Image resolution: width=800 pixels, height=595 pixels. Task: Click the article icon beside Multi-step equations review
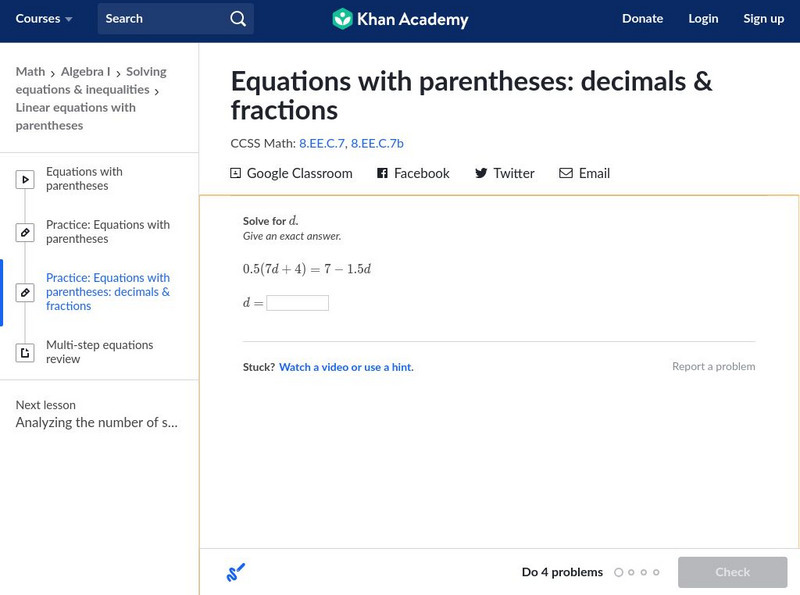(x=26, y=352)
